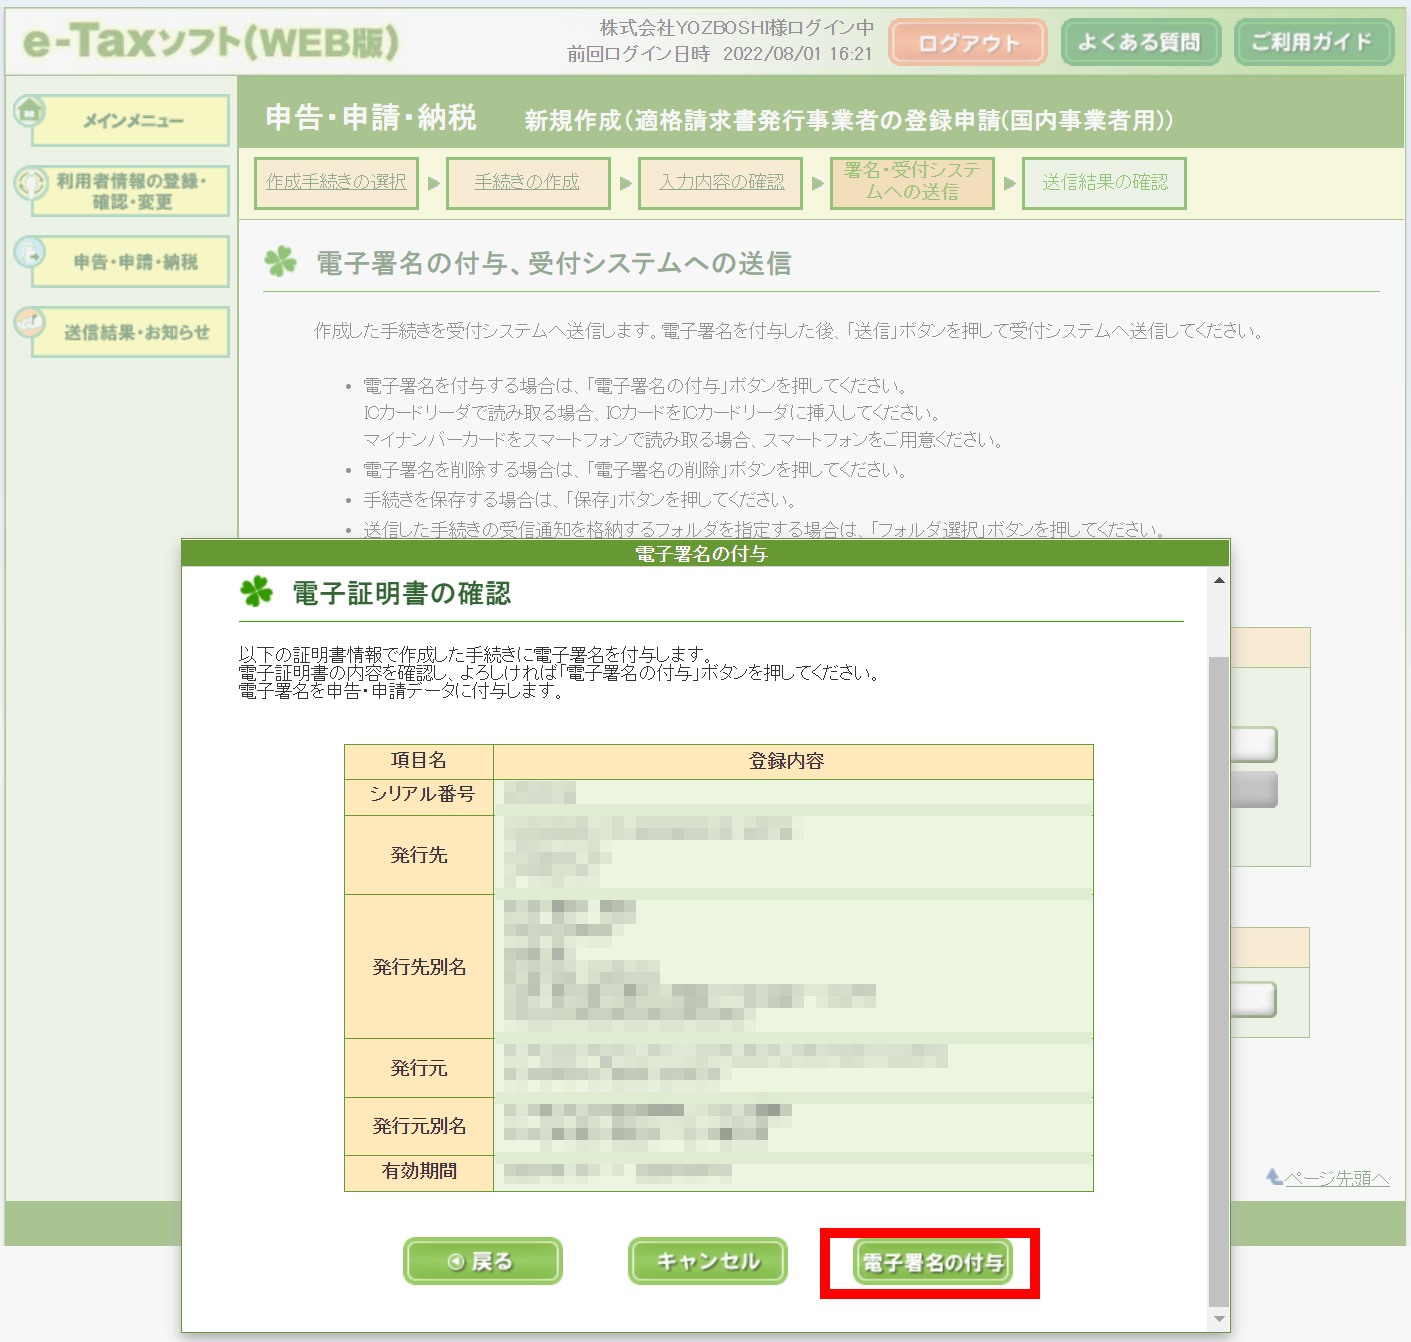Click キャンセル in the dialog
This screenshot has height=1342, width=1411.
(708, 1261)
